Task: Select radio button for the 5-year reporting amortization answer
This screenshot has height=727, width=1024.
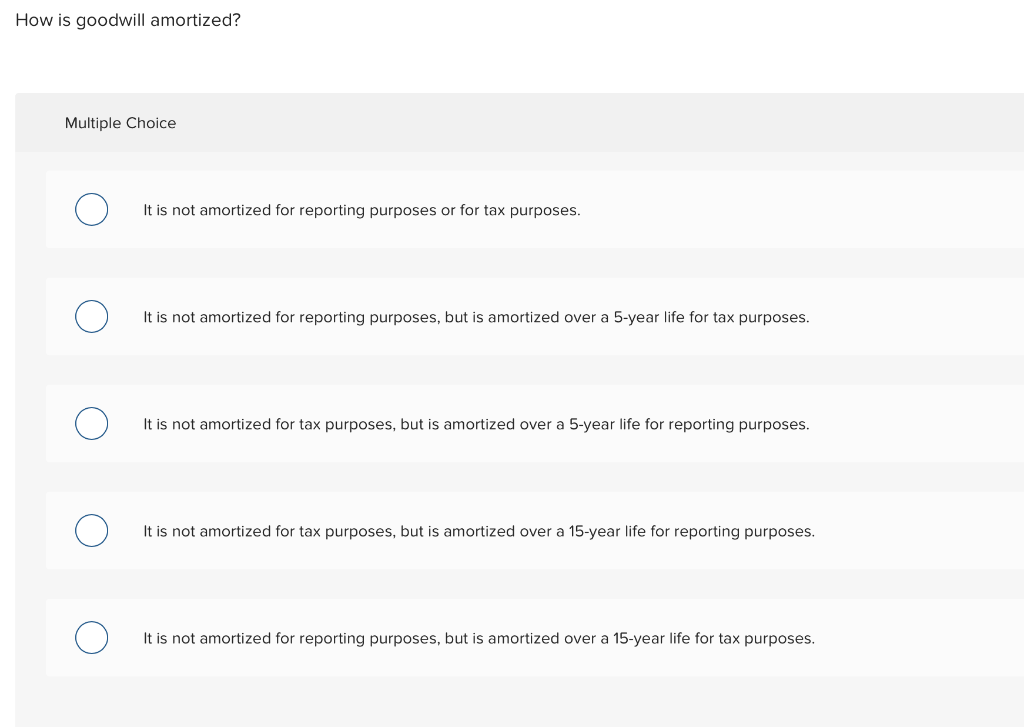Action: [x=91, y=423]
